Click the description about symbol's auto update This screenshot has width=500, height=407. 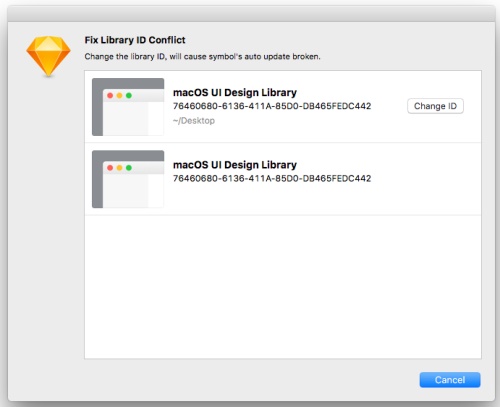point(202,56)
